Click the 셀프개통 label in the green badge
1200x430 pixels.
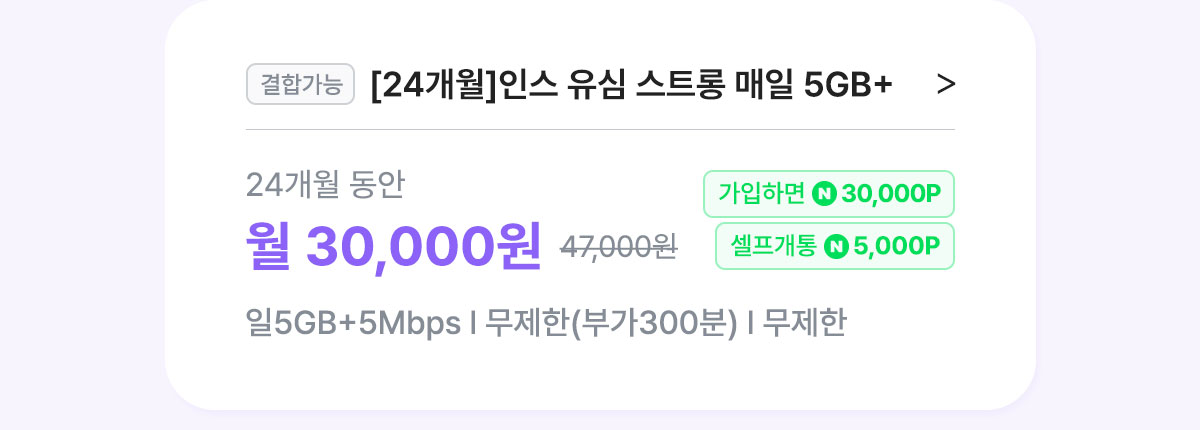click(773, 246)
